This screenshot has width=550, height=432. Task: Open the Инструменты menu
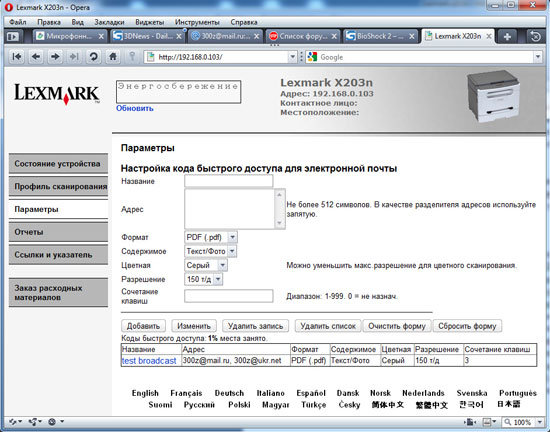pos(197,22)
